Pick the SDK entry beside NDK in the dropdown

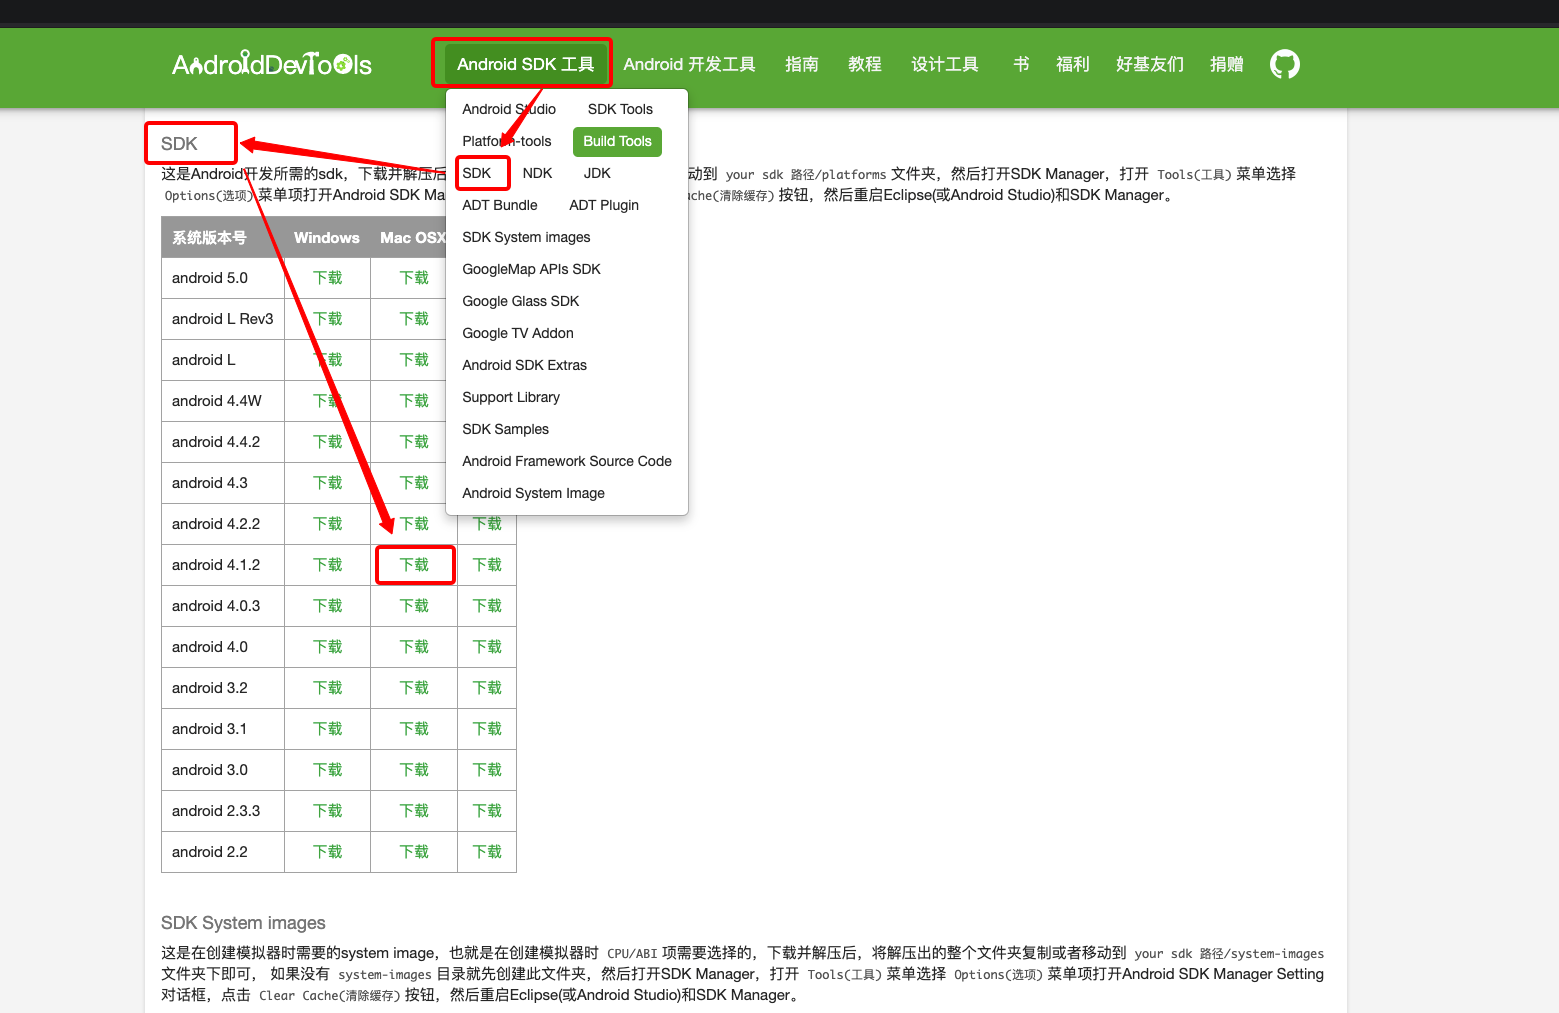coord(477,173)
